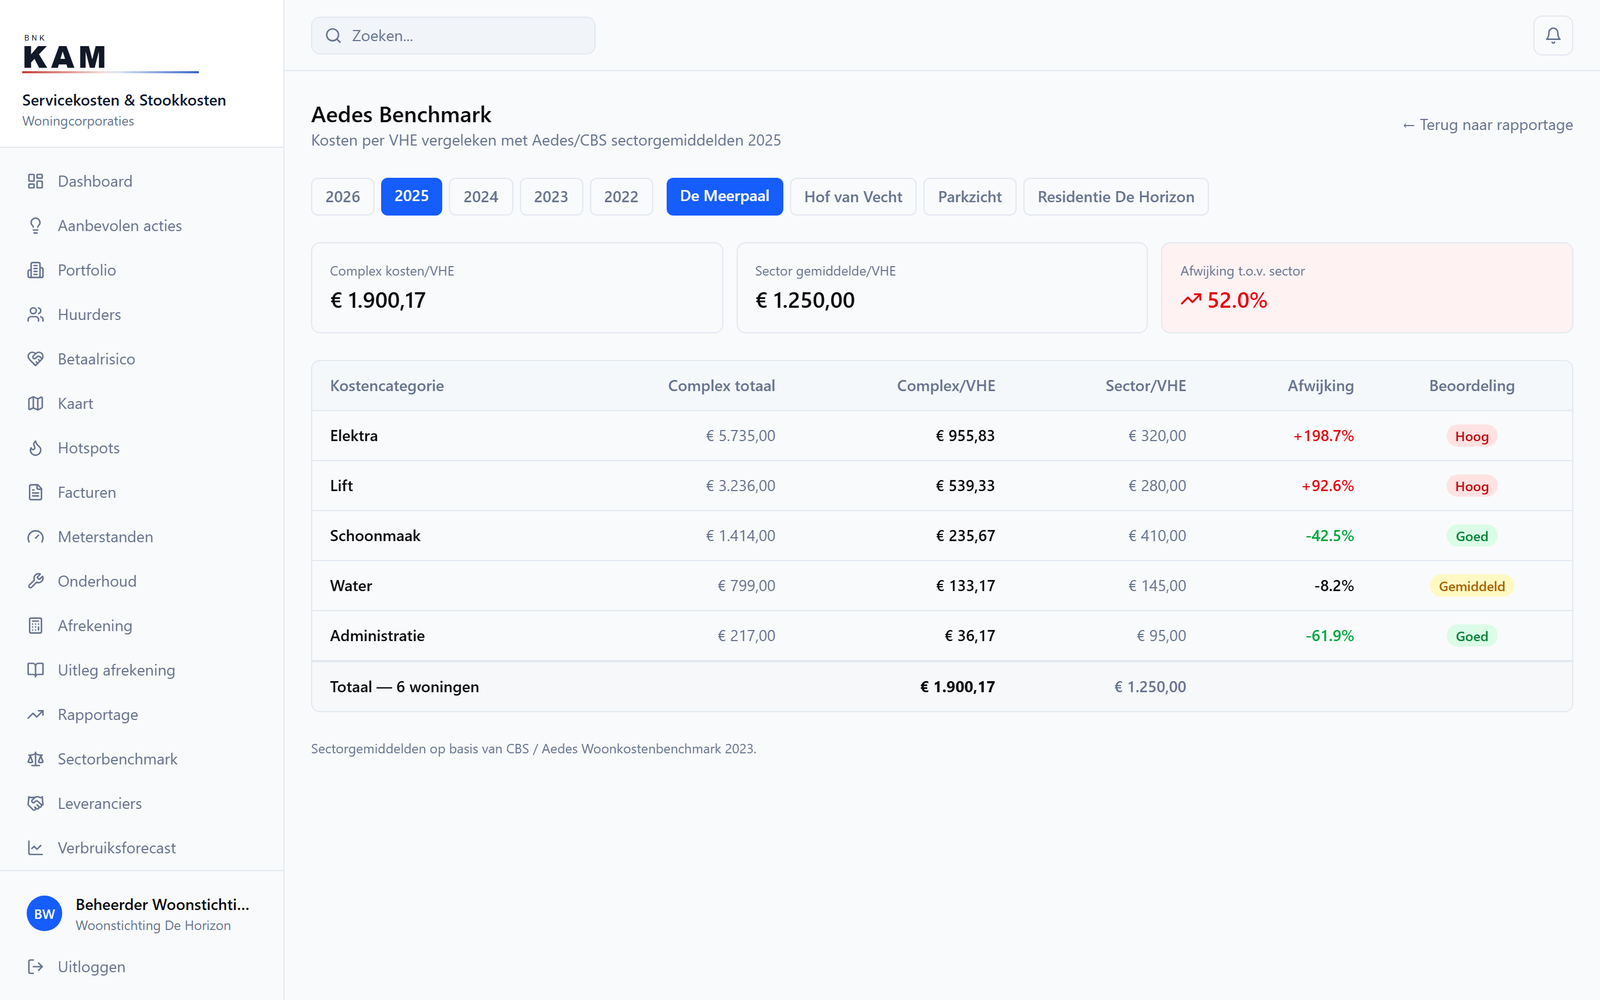Click the Afrekening calculator icon

(36, 626)
